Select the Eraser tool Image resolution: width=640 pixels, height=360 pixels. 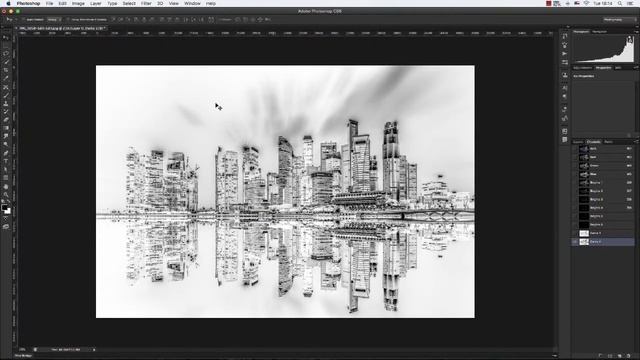click(6, 120)
